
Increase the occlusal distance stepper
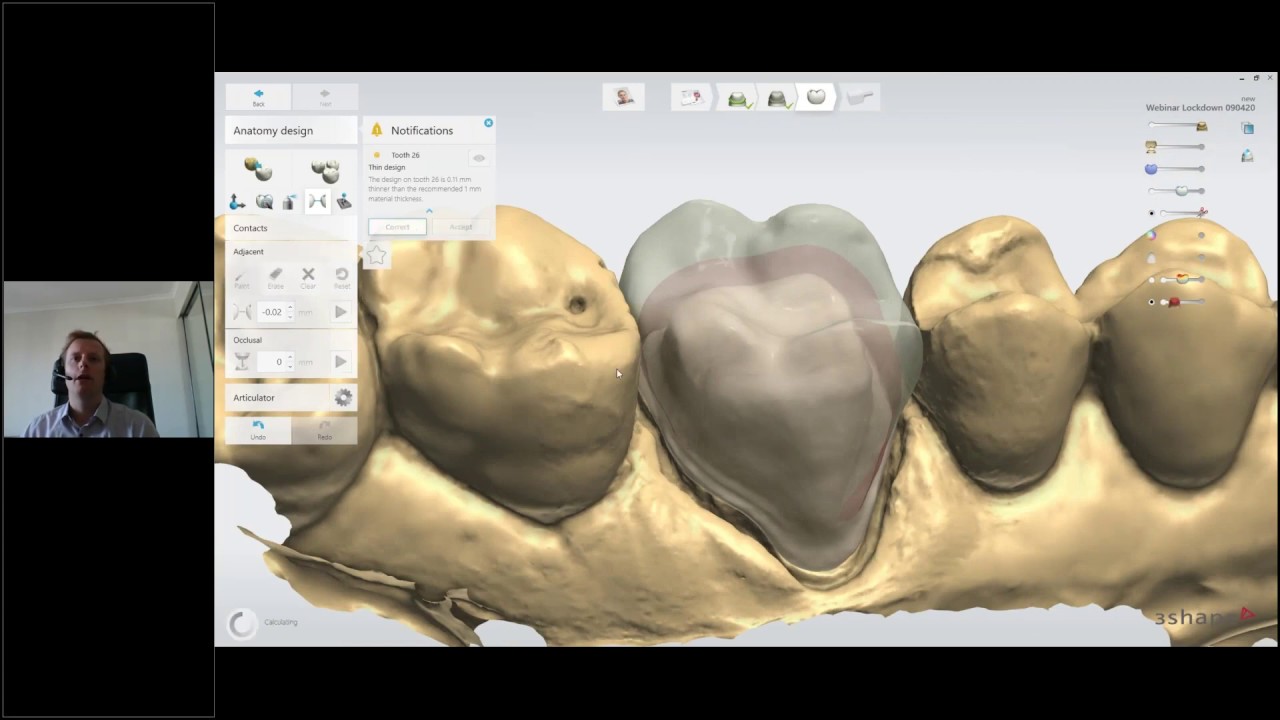pos(291,358)
